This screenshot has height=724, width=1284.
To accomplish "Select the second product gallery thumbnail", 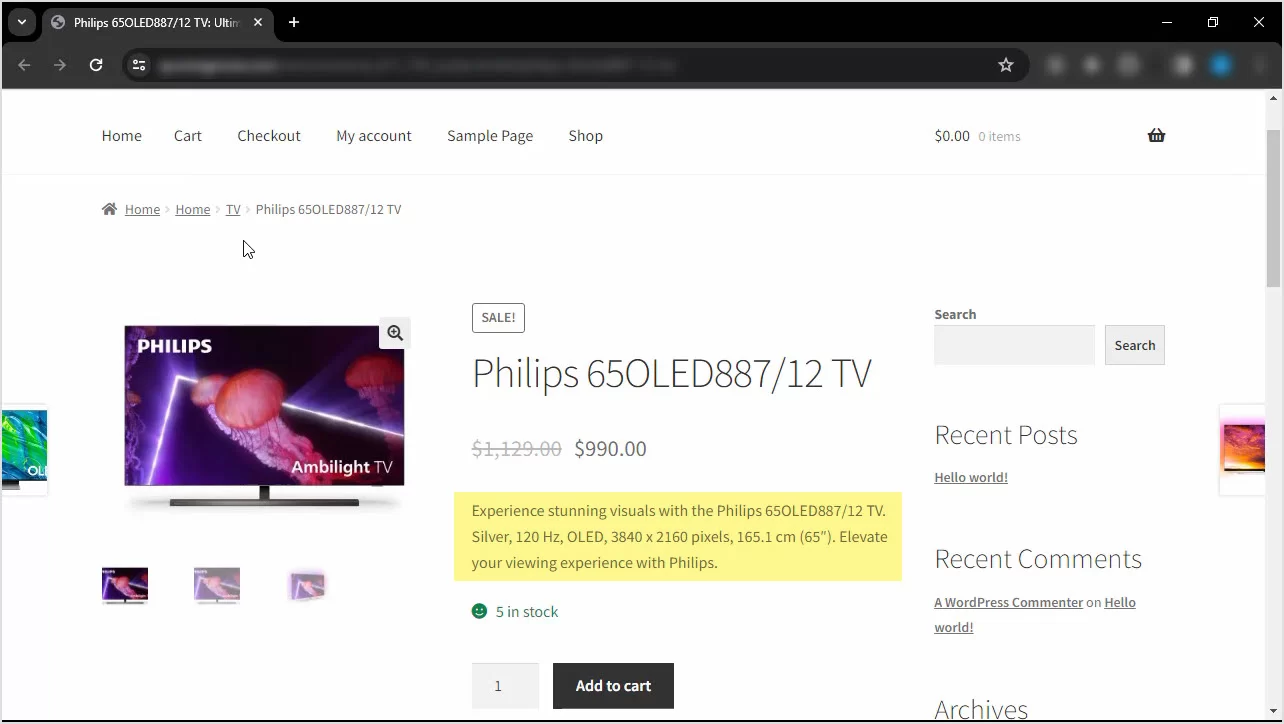I will tap(217, 585).
